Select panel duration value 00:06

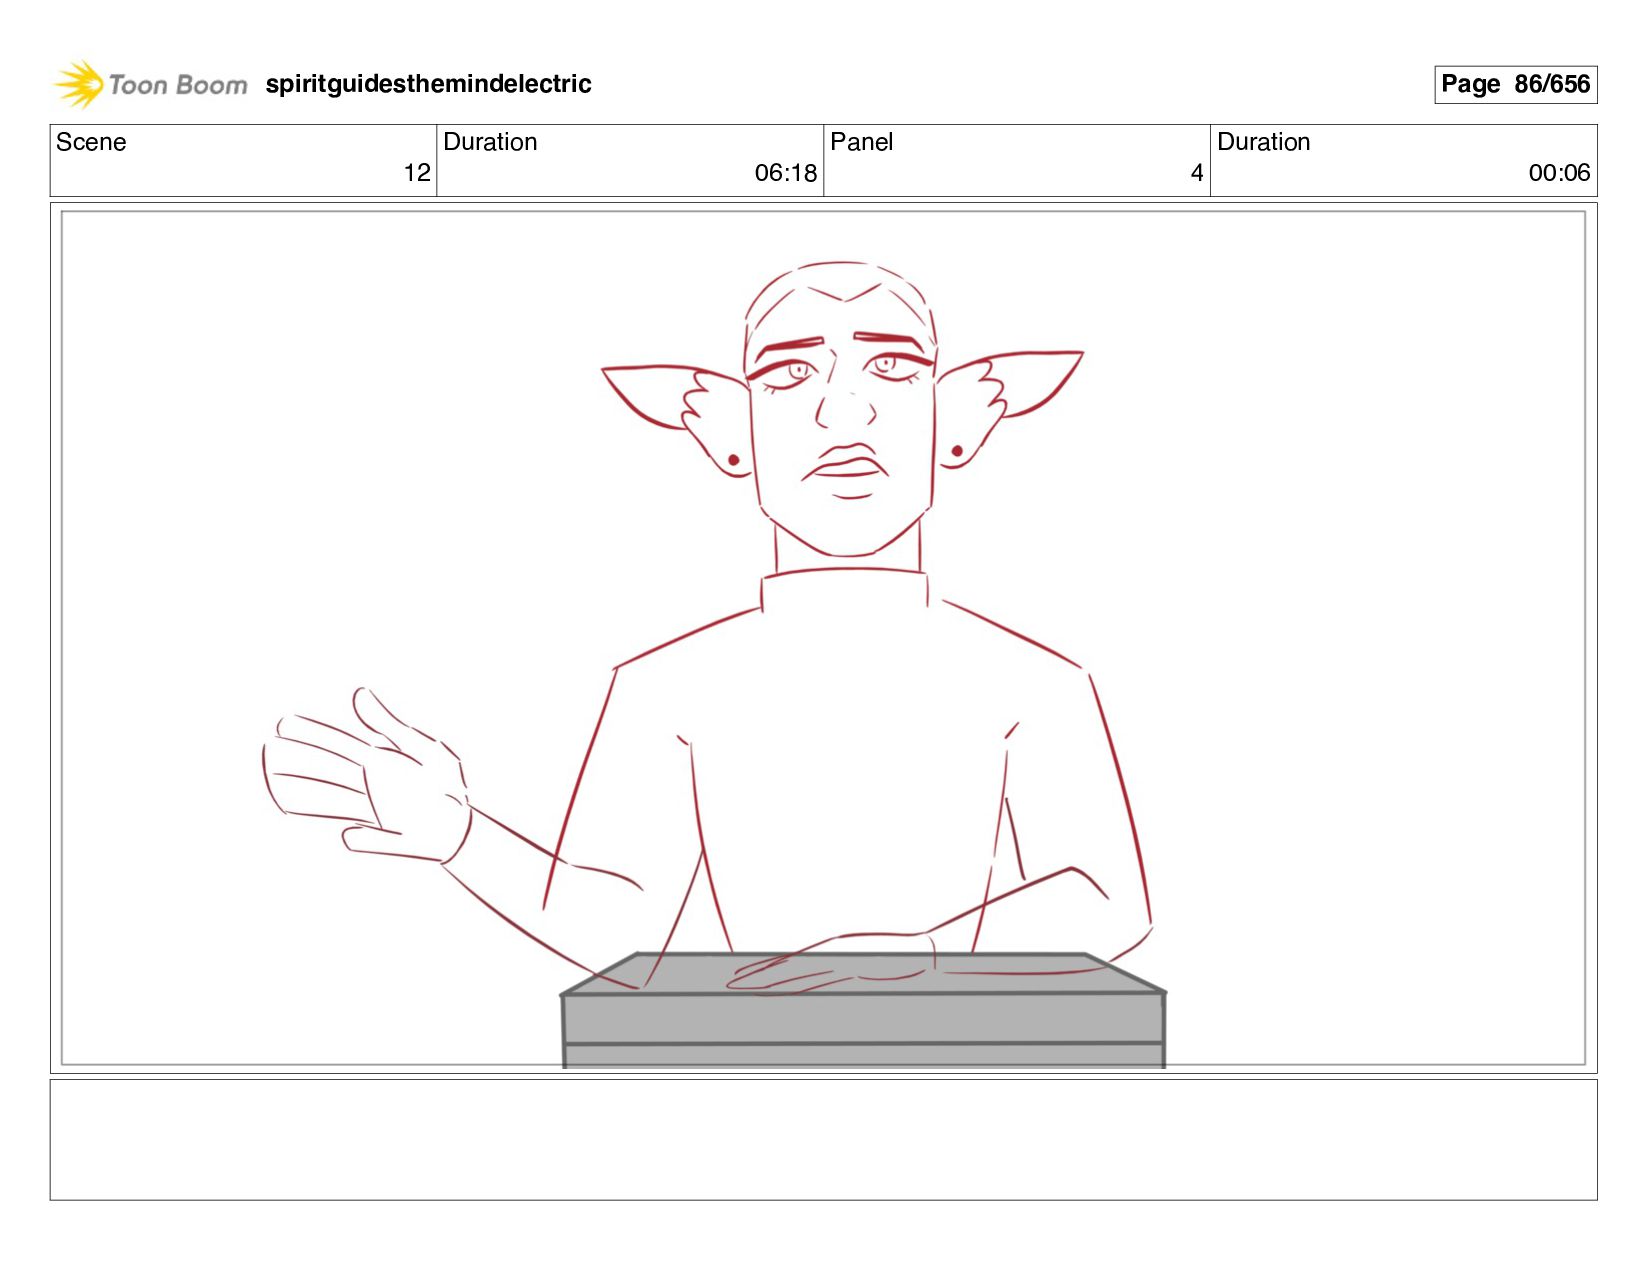[x=1559, y=173]
